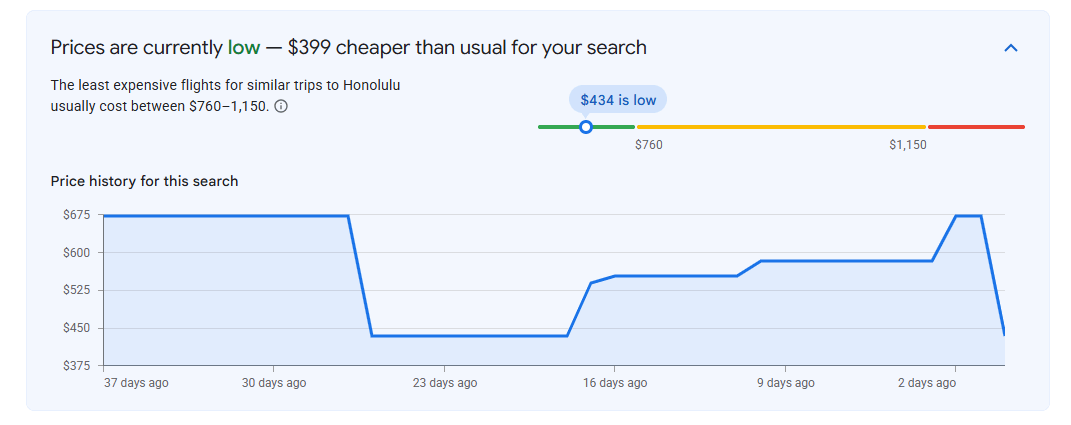Screen dimensions: 1071x425
Task: Click the $1,150 label under the scale
Action: (x=908, y=145)
